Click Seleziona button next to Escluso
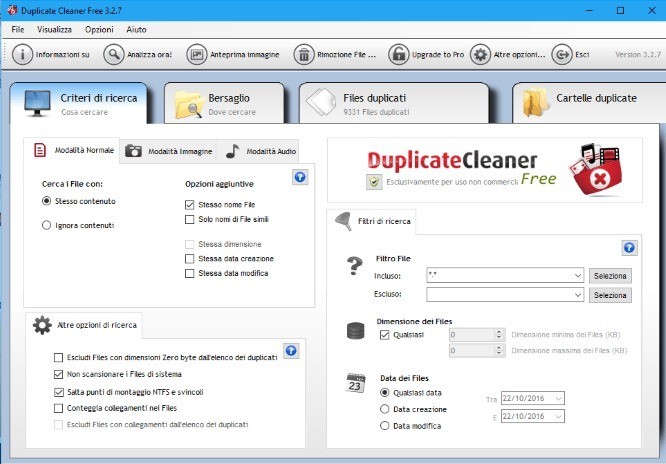The image size is (666, 464). click(610, 295)
